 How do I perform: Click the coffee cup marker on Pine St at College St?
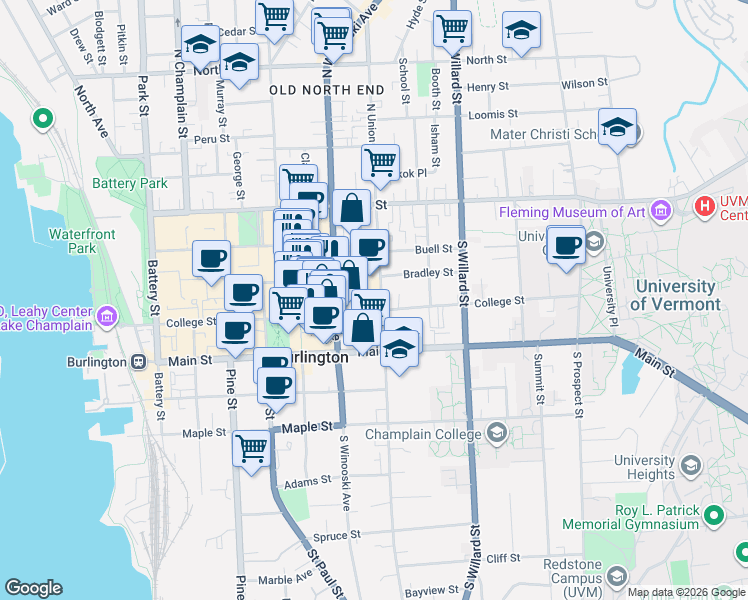click(x=235, y=334)
